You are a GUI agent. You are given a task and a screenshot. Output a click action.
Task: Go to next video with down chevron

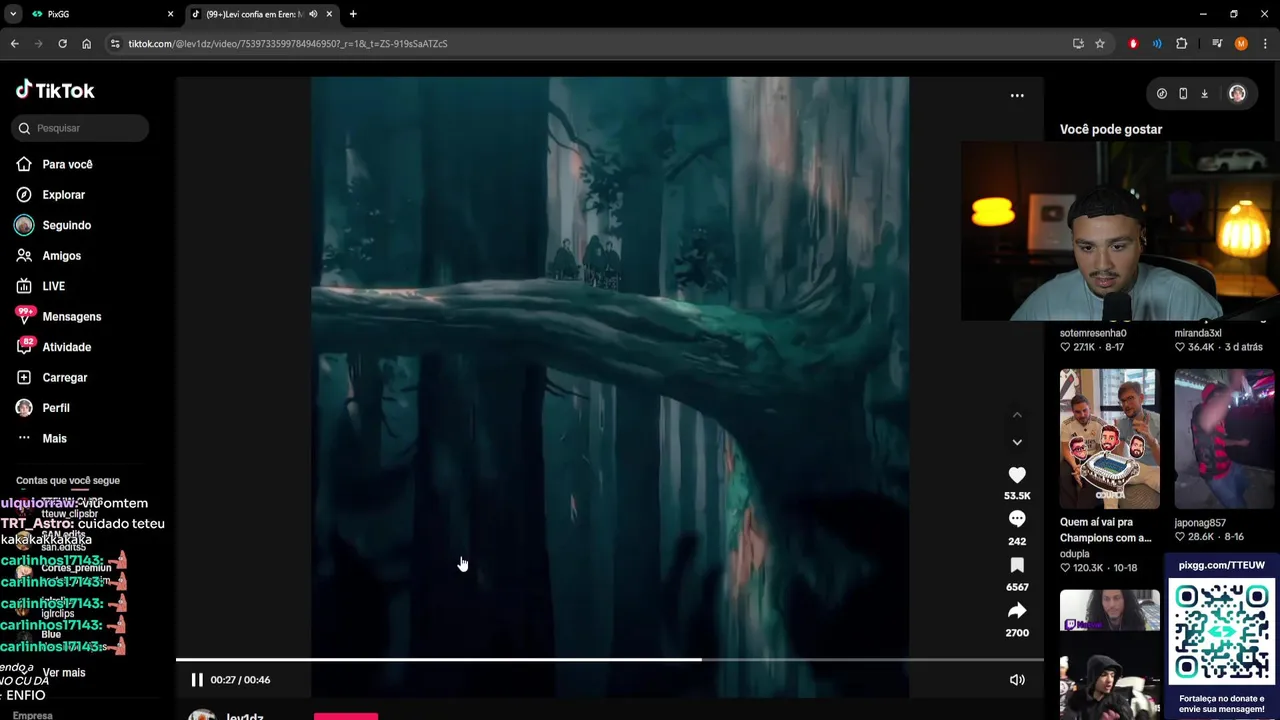(1017, 442)
